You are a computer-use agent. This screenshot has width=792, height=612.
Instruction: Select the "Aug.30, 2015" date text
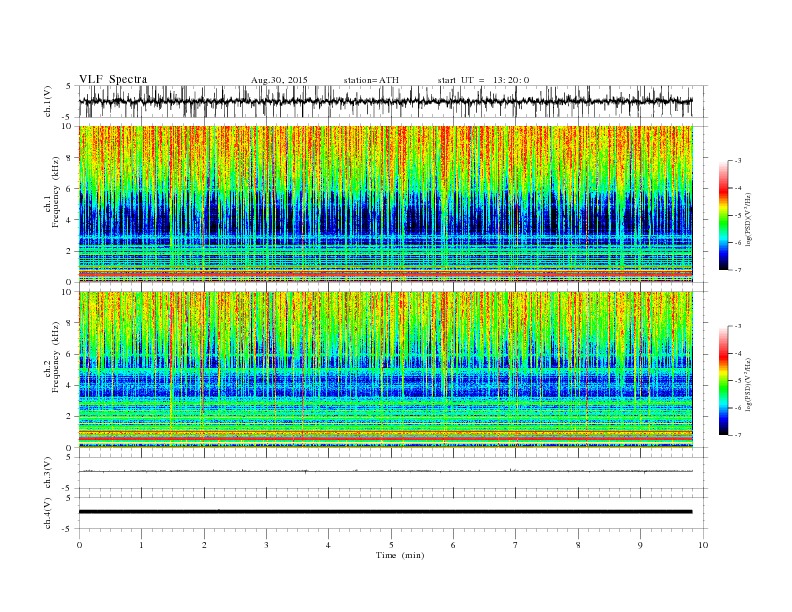(x=279, y=80)
